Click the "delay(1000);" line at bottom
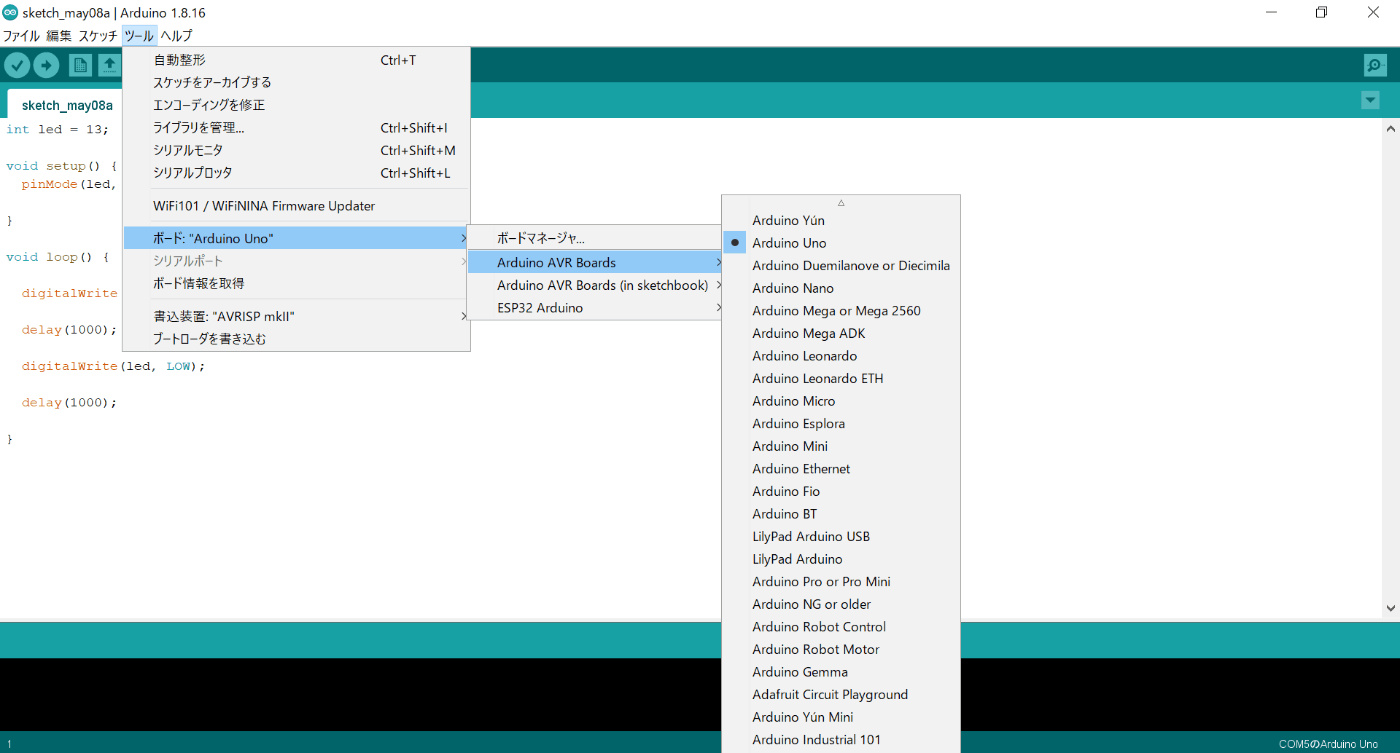 coord(69,402)
